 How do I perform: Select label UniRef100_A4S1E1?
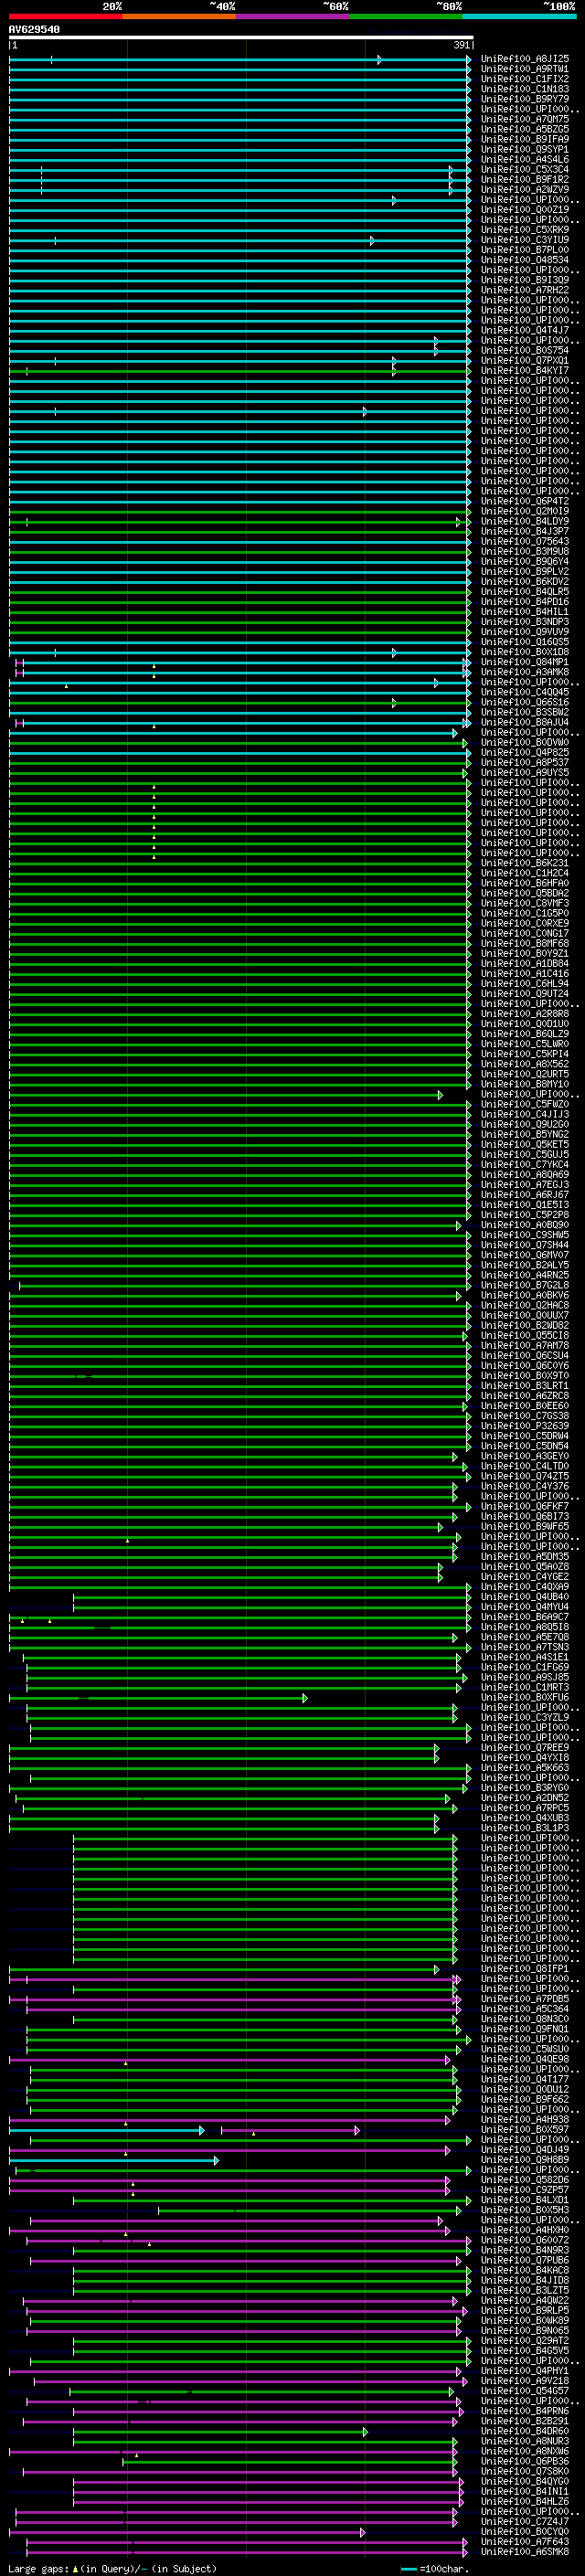click(x=525, y=1657)
